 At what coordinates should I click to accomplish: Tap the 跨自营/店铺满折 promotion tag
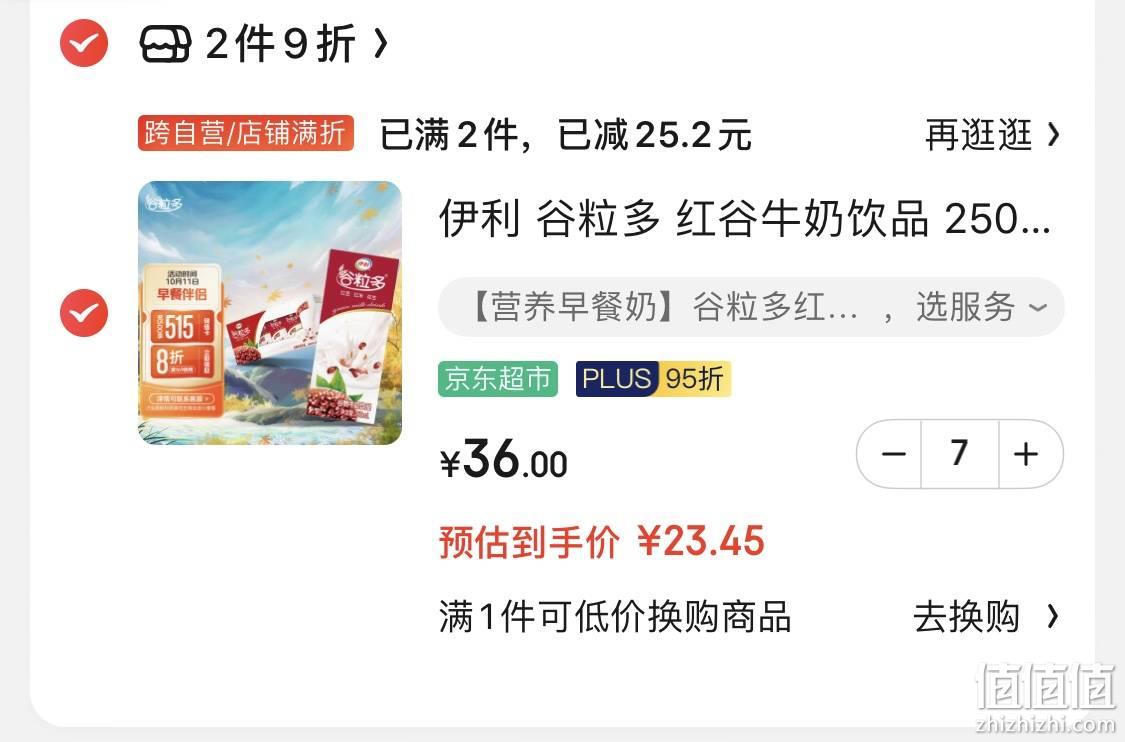tap(245, 133)
